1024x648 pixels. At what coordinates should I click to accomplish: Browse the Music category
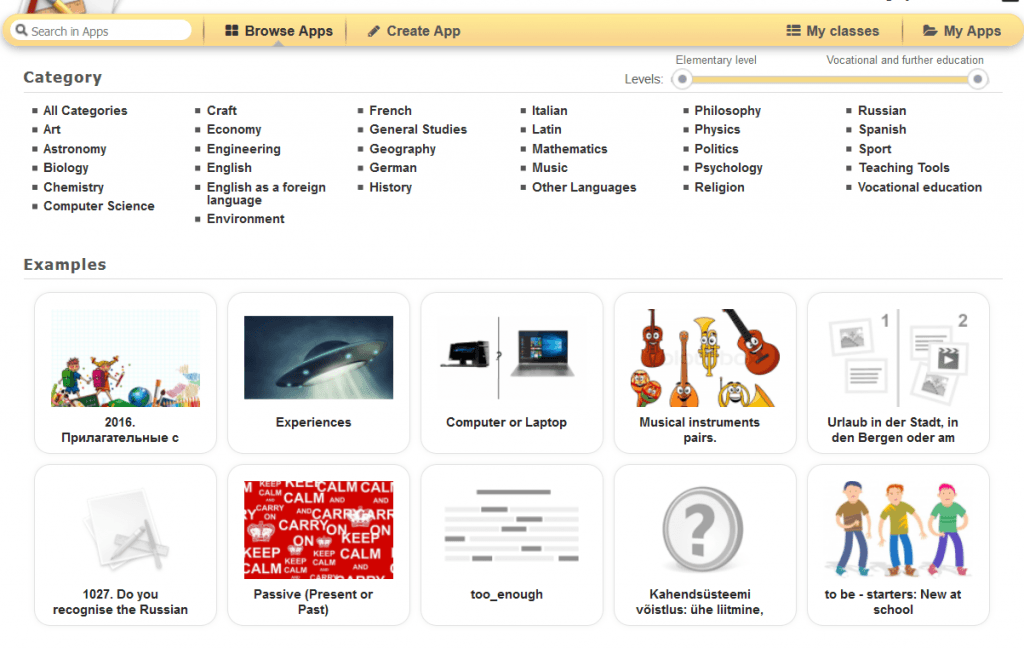pyautogui.click(x=550, y=168)
